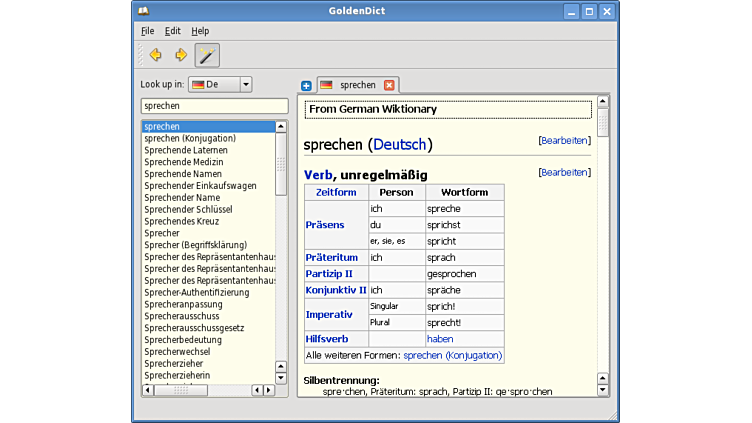Close the sprechen tab

pyautogui.click(x=389, y=85)
